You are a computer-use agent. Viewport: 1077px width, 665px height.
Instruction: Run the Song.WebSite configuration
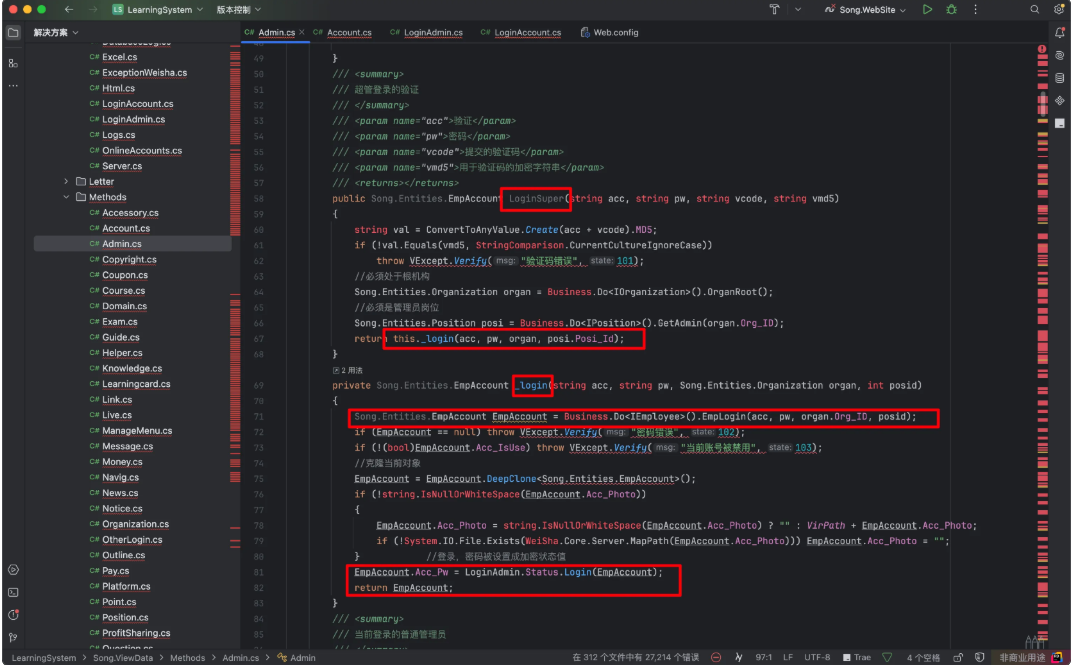point(928,9)
